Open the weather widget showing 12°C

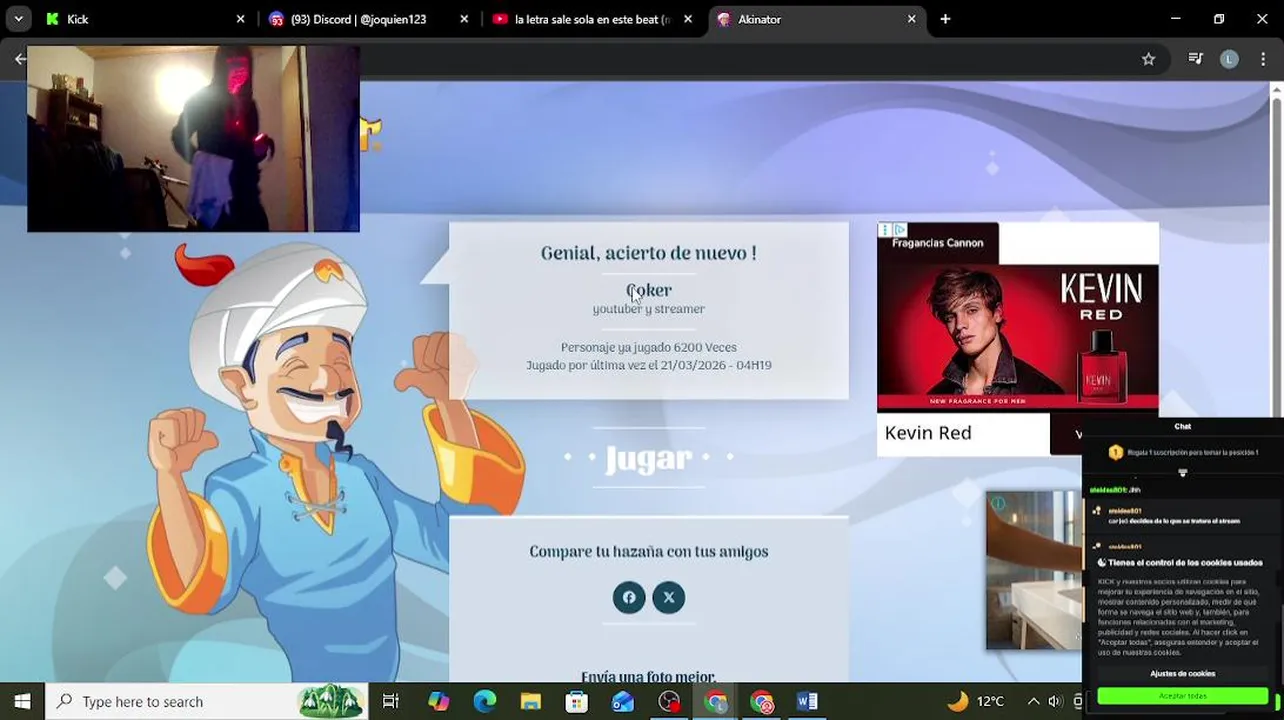(976, 701)
